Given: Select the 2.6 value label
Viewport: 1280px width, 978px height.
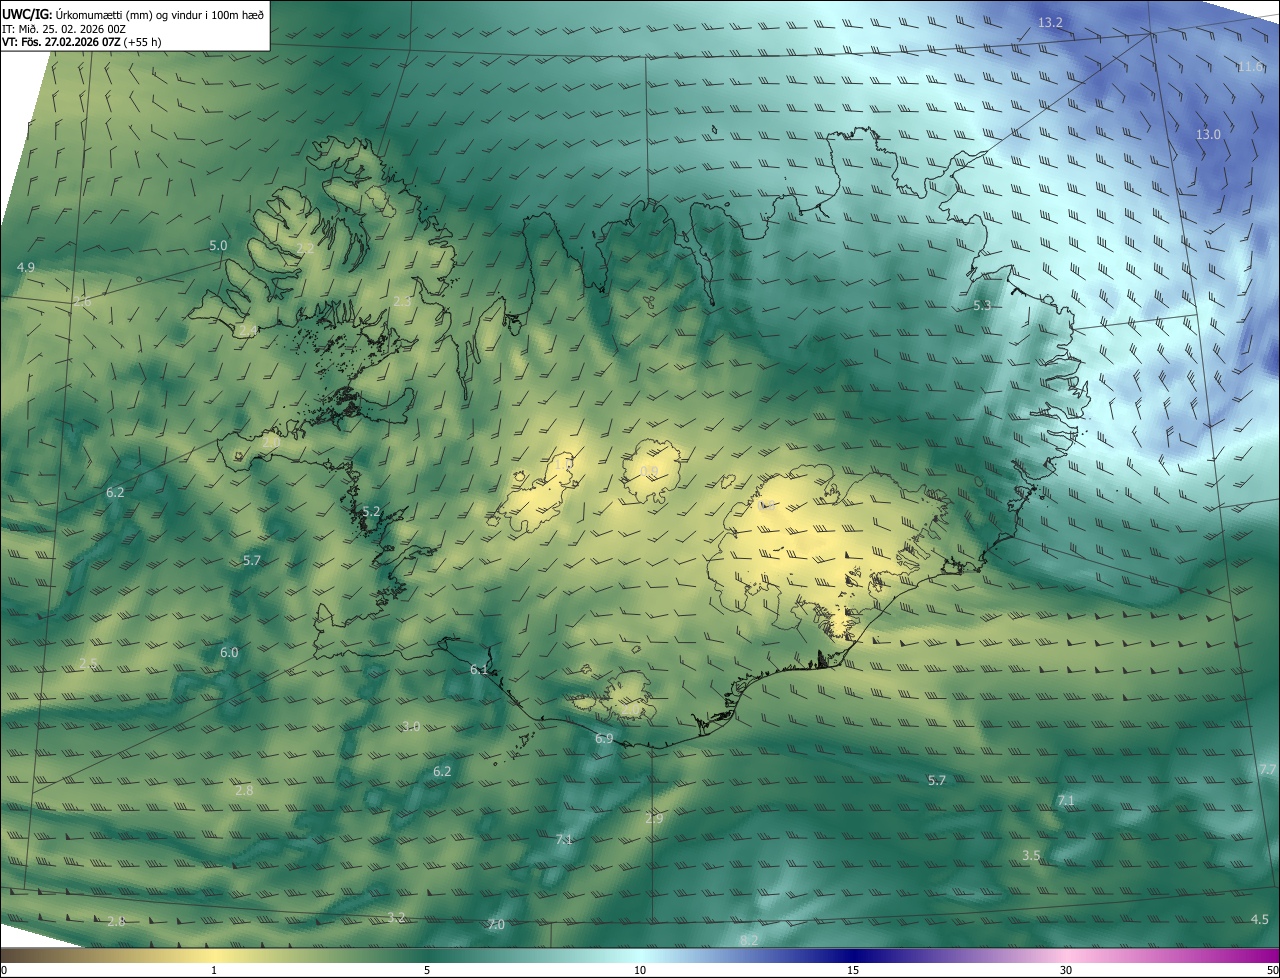Looking at the screenshot, I should [x=82, y=301].
